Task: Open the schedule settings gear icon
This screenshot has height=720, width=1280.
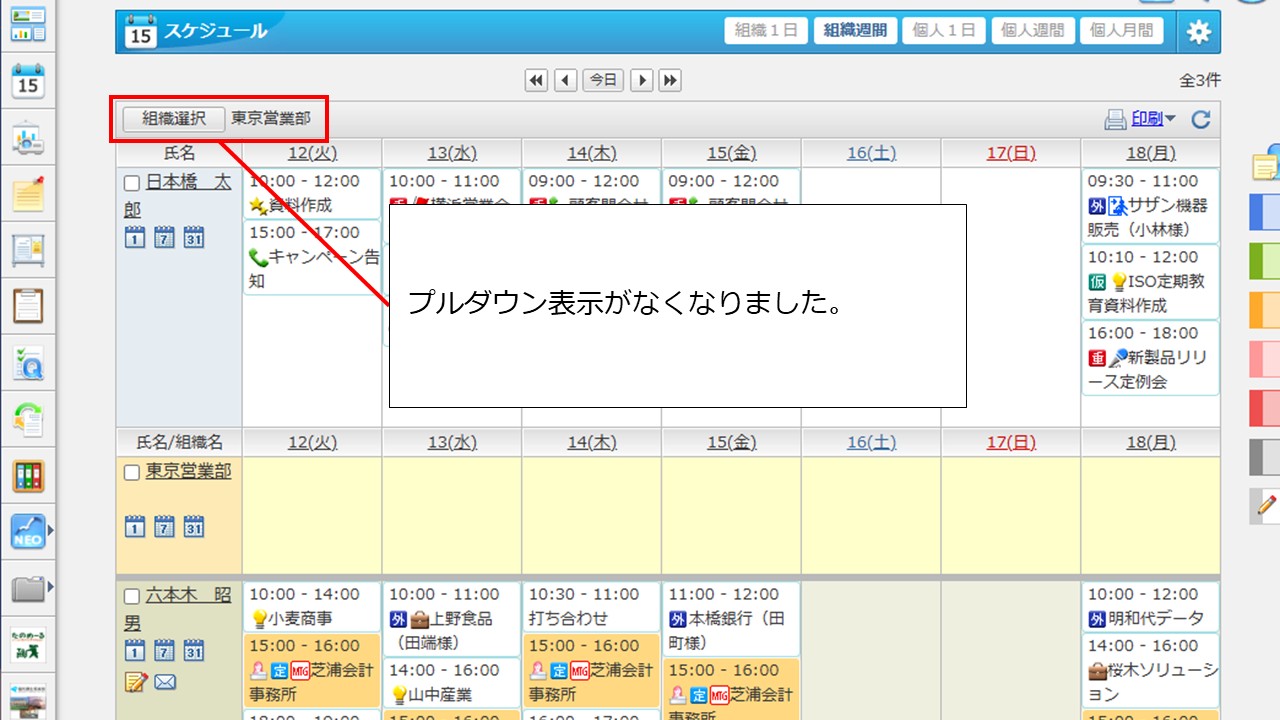Action: [x=1198, y=32]
